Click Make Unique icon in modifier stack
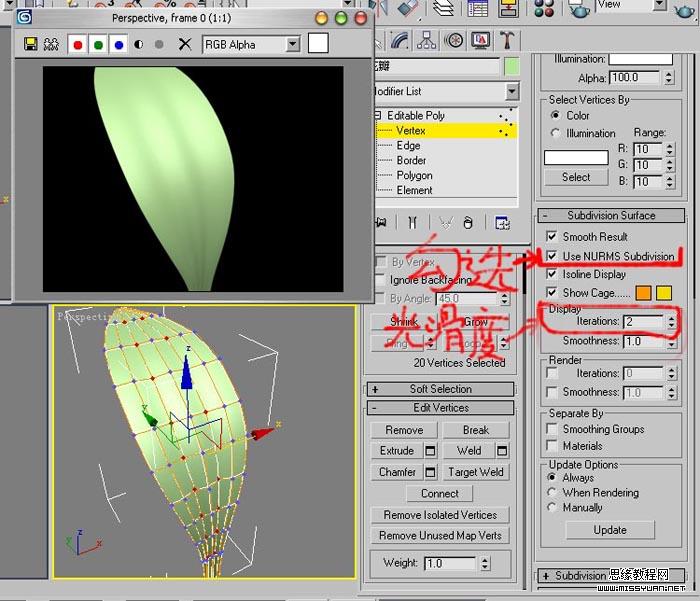This screenshot has width=700, height=601. pyautogui.click(x=446, y=222)
